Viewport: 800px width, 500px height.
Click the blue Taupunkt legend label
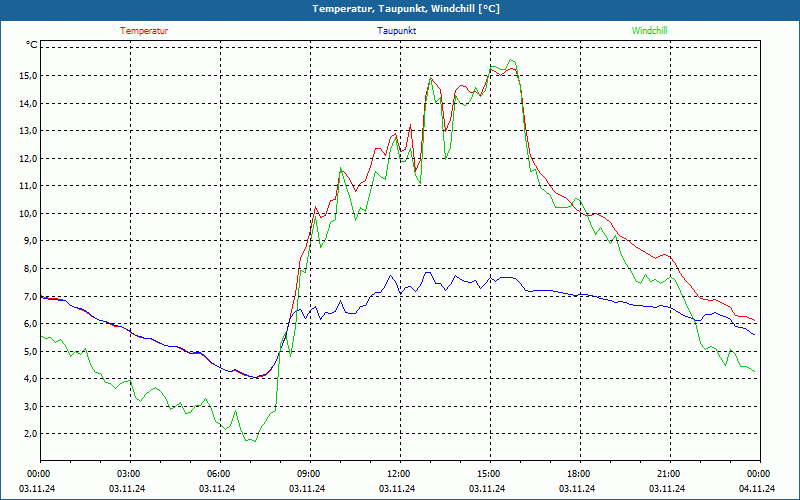click(x=397, y=31)
